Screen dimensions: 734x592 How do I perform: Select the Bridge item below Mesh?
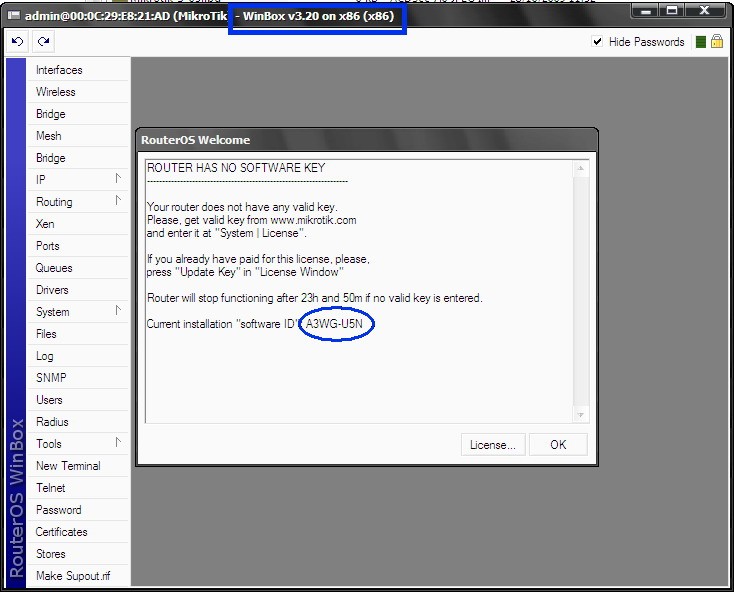78,158
